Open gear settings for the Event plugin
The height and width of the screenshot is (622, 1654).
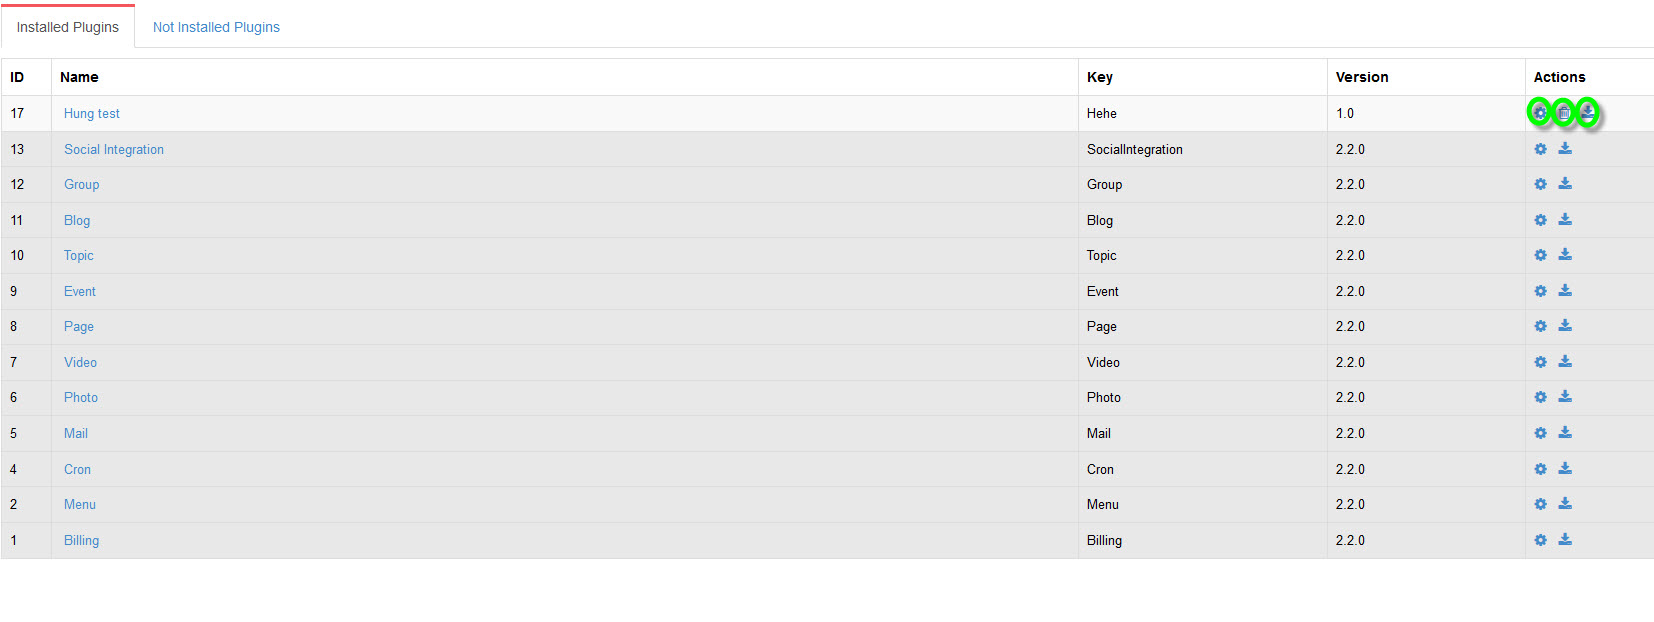[1540, 291]
